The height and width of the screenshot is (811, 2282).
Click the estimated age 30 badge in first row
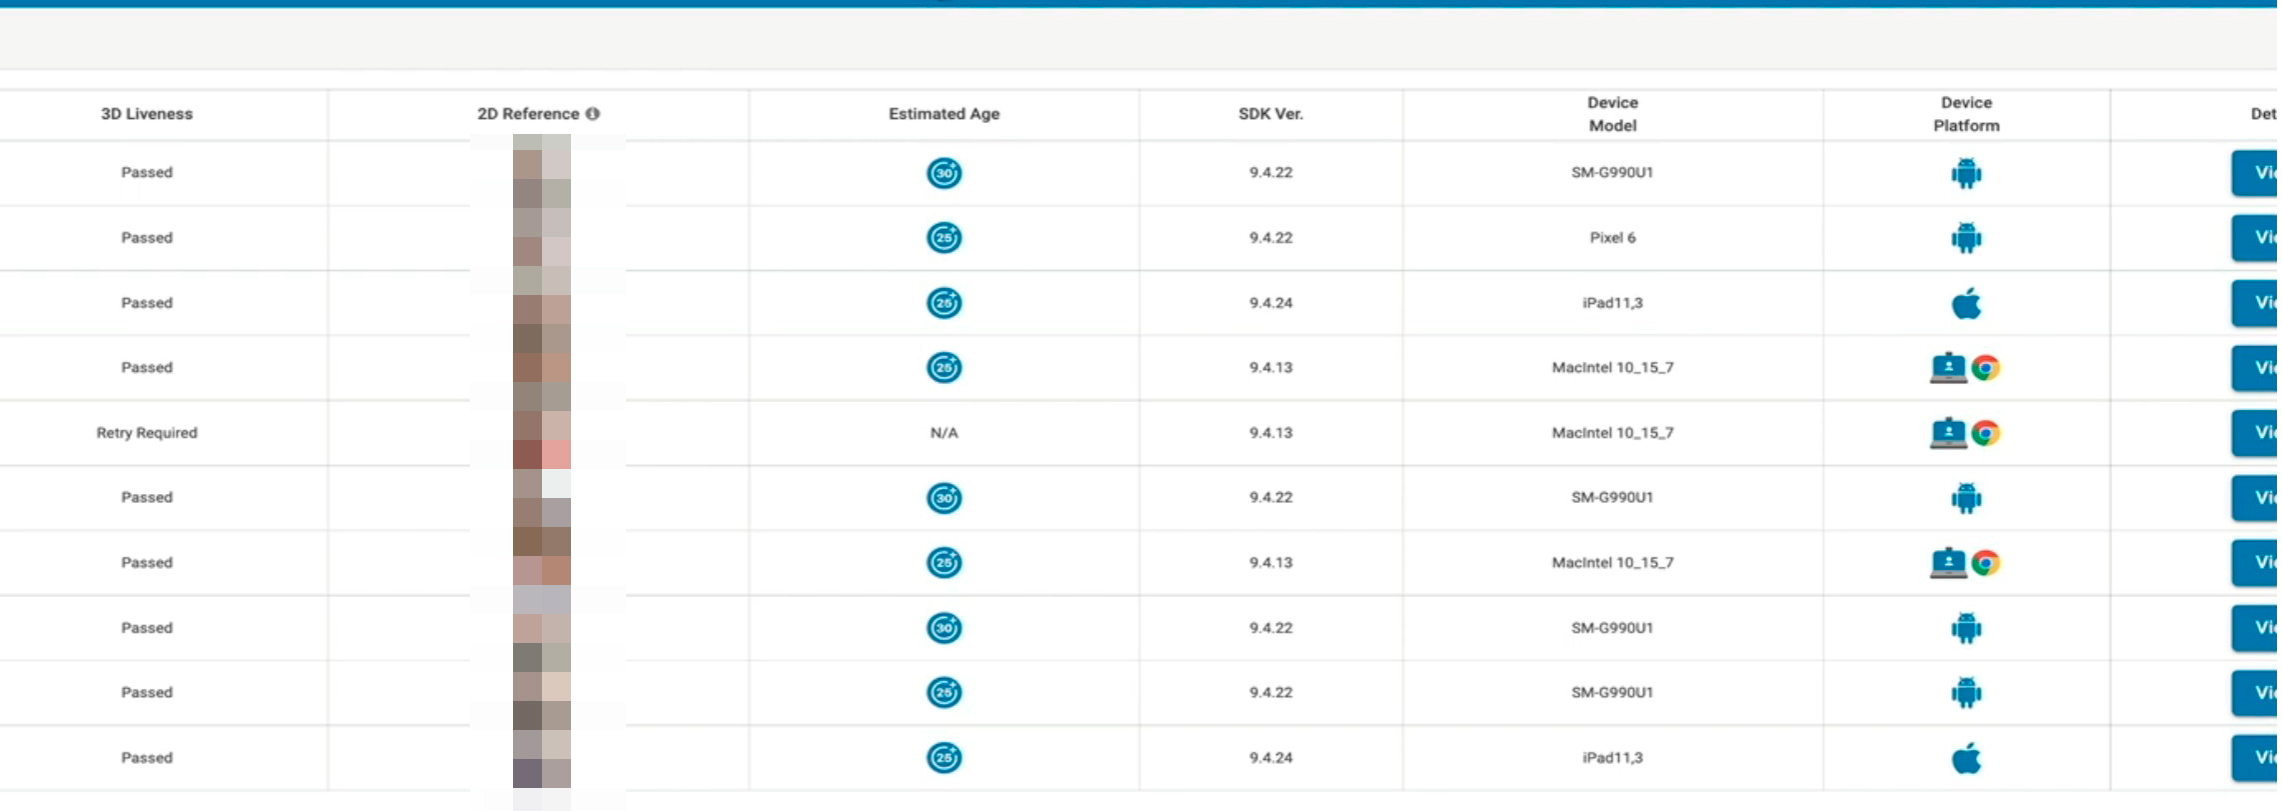pos(944,173)
